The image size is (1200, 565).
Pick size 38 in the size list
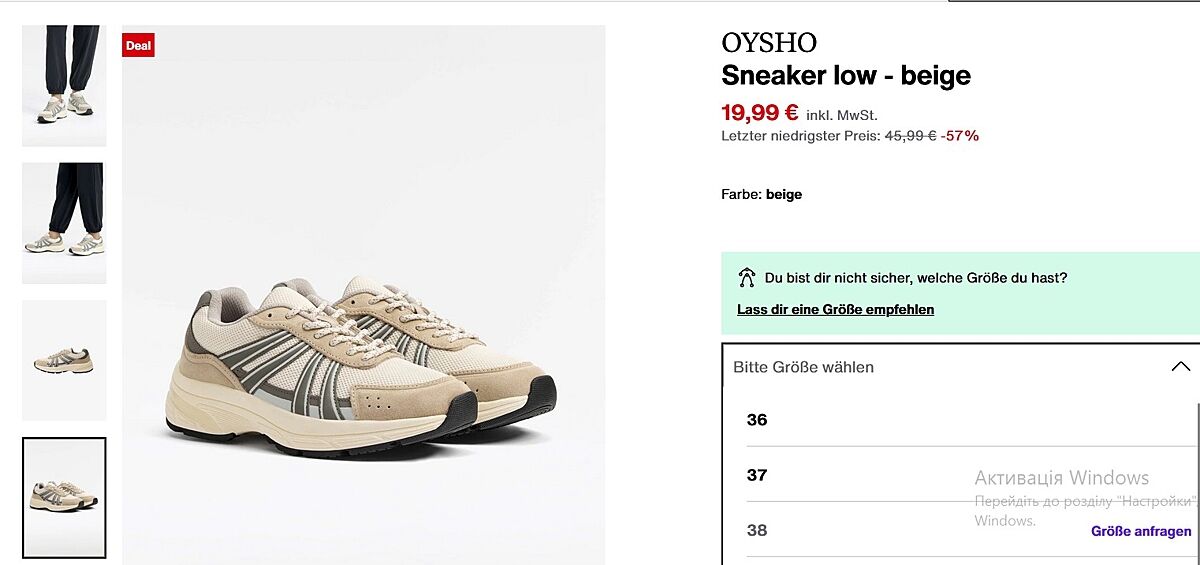(757, 530)
